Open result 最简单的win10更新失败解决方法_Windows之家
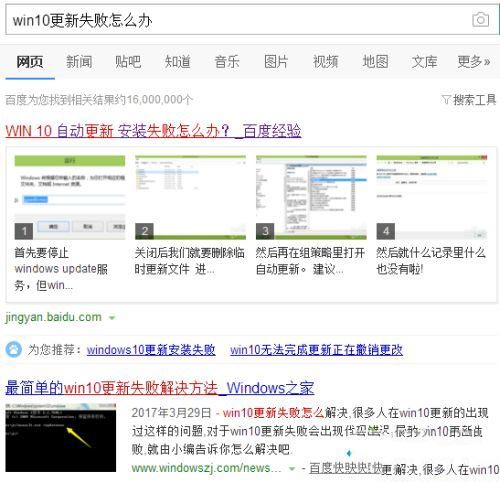The height and width of the screenshot is (482, 500). (160, 388)
